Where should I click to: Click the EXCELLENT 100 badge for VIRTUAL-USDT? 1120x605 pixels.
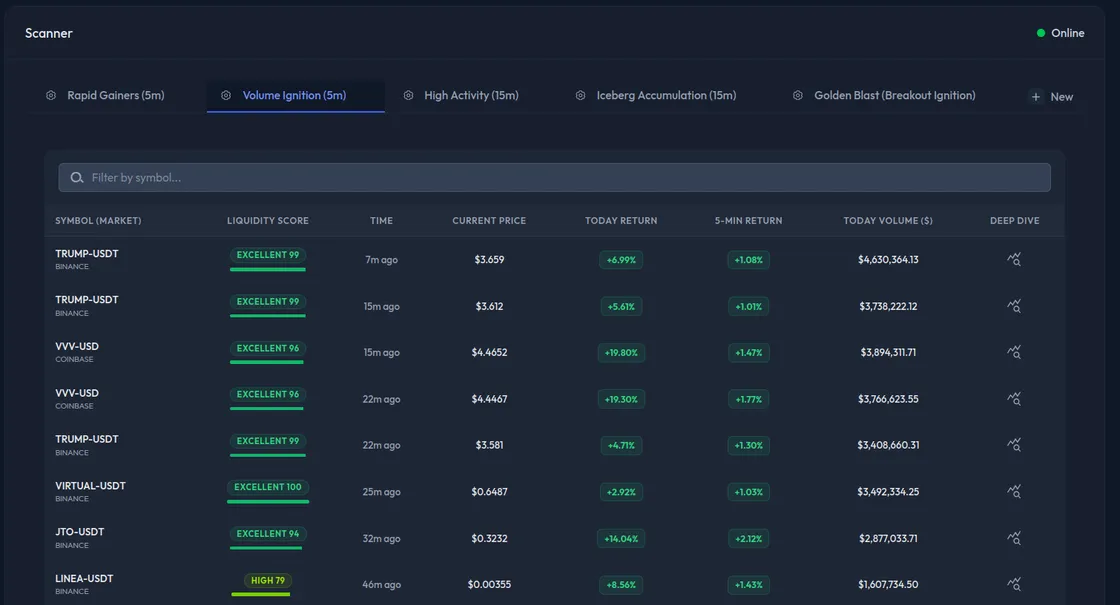267,487
